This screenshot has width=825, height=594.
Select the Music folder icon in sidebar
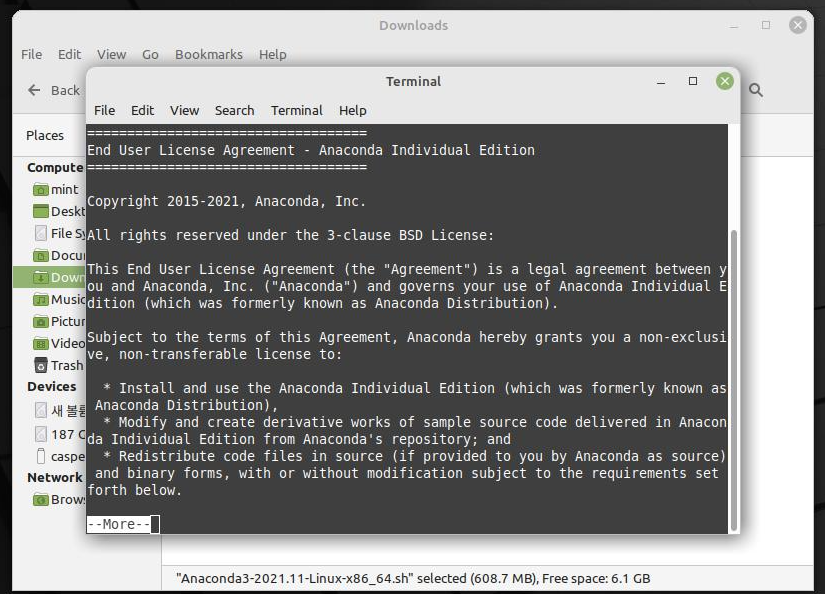(x=41, y=300)
